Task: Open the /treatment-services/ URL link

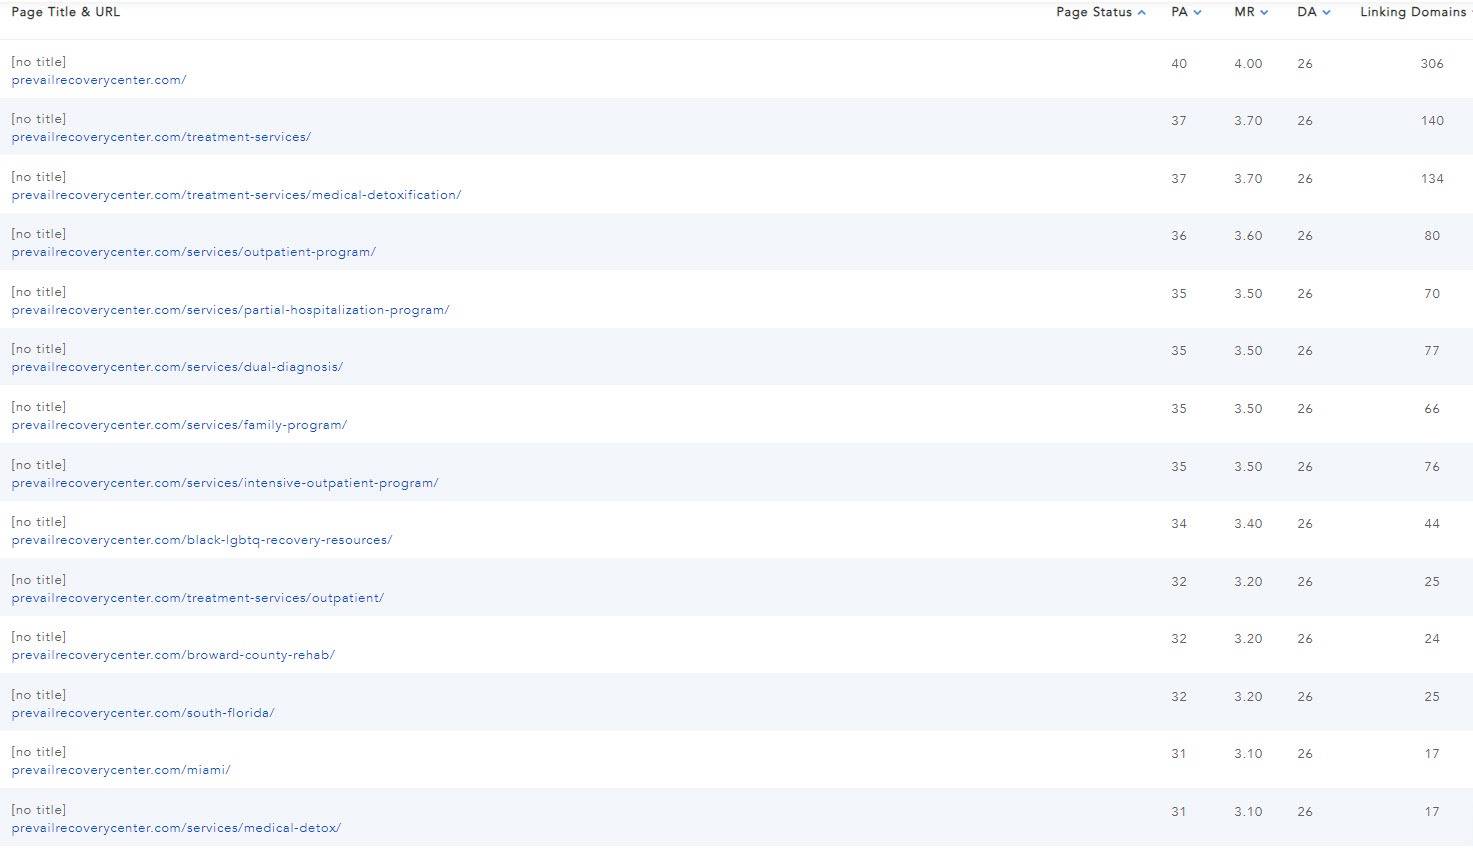Action: [161, 137]
